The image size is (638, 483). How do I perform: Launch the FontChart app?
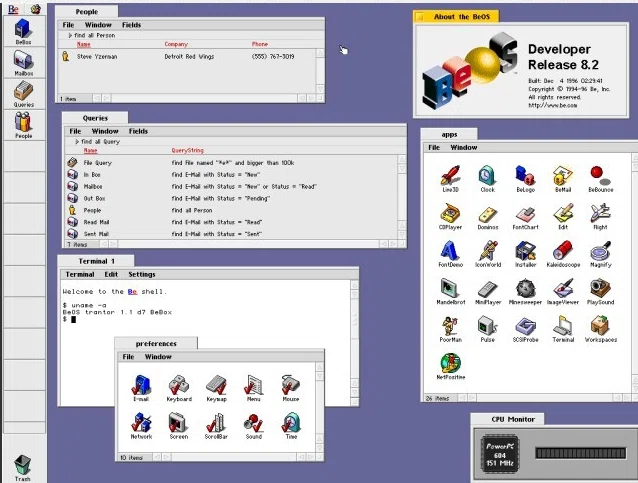(525, 214)
